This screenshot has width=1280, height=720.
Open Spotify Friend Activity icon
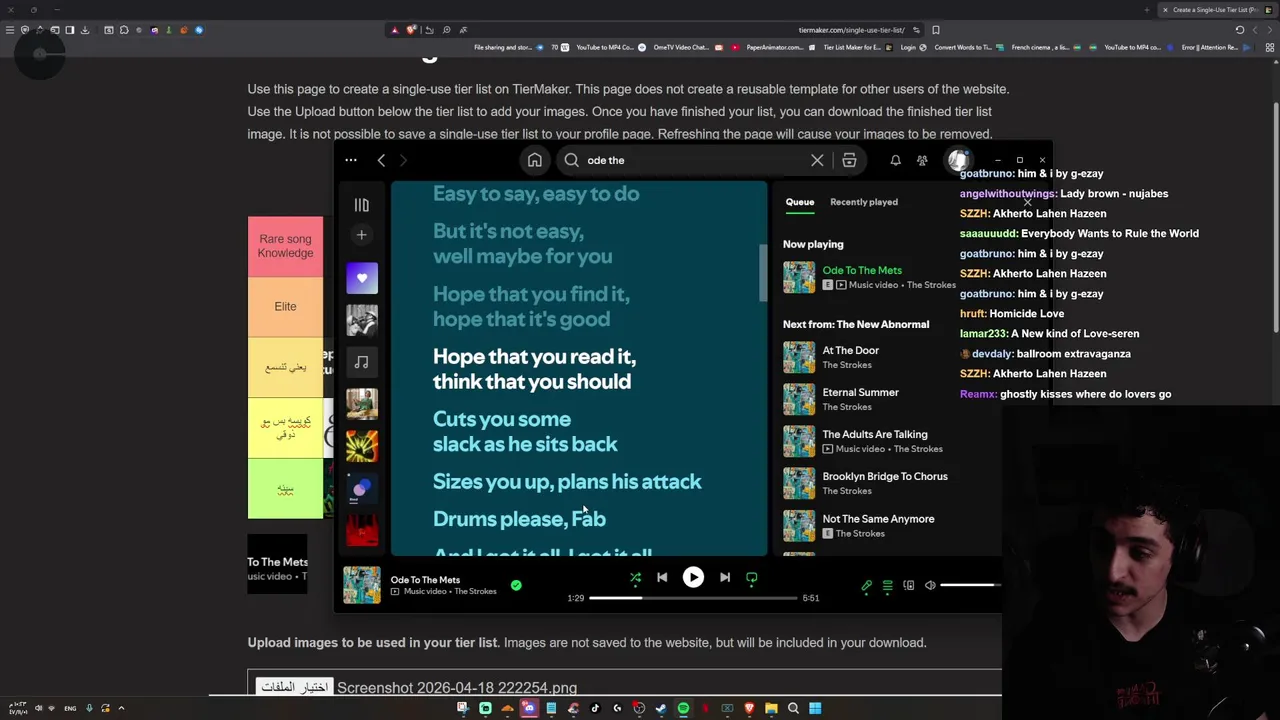(x=922, y=160)
